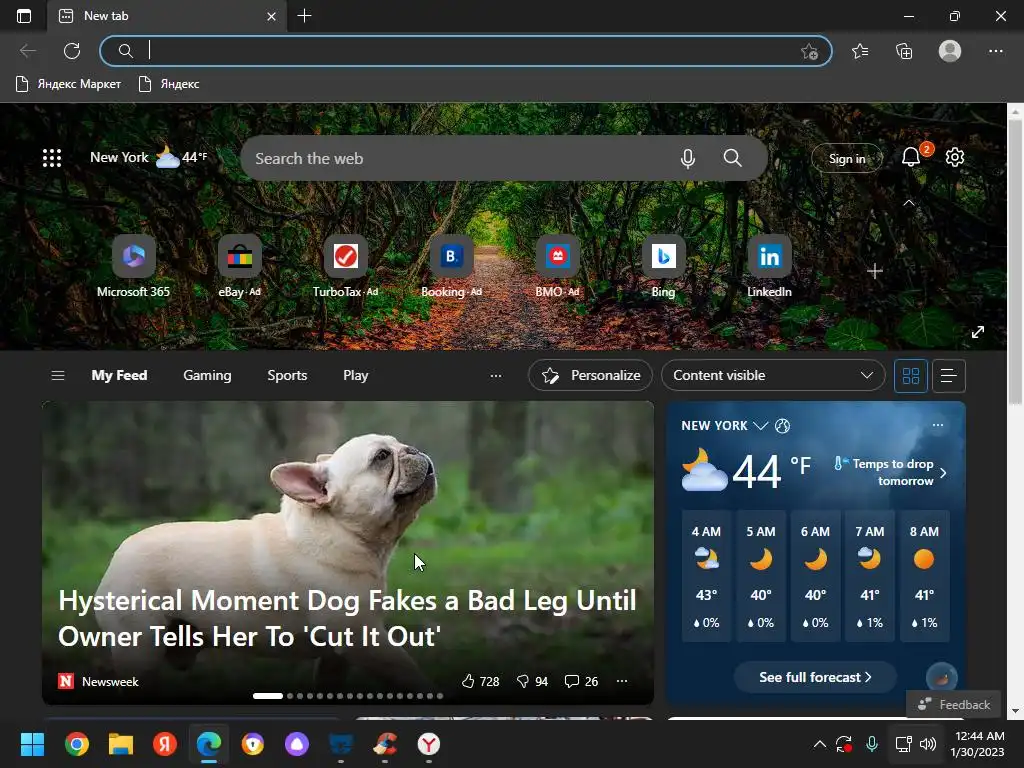Focus the browser address bar
Viewport: 1024px width, 768px height.
coord(466,51)
